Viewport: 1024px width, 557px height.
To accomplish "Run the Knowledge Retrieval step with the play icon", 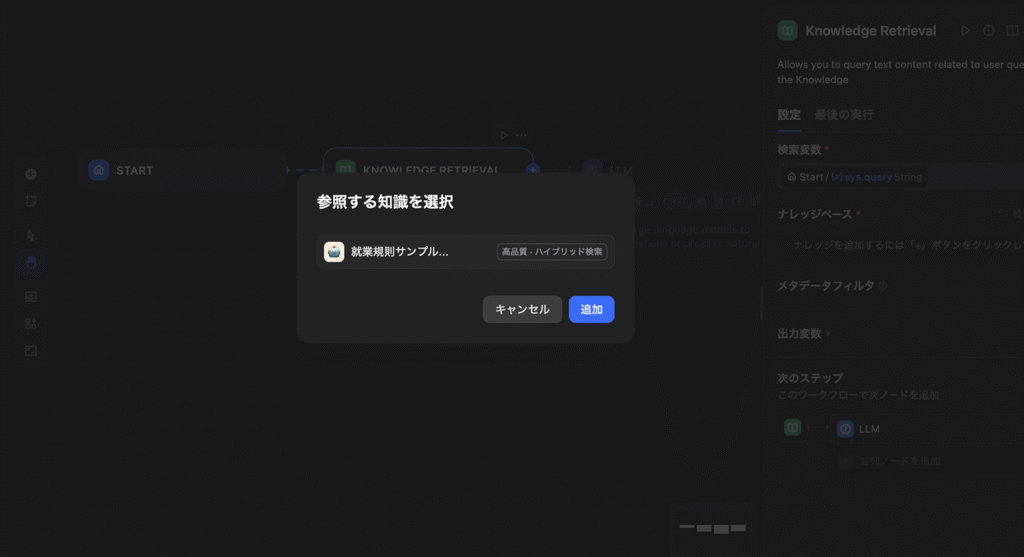I will [x=965, y=31].
